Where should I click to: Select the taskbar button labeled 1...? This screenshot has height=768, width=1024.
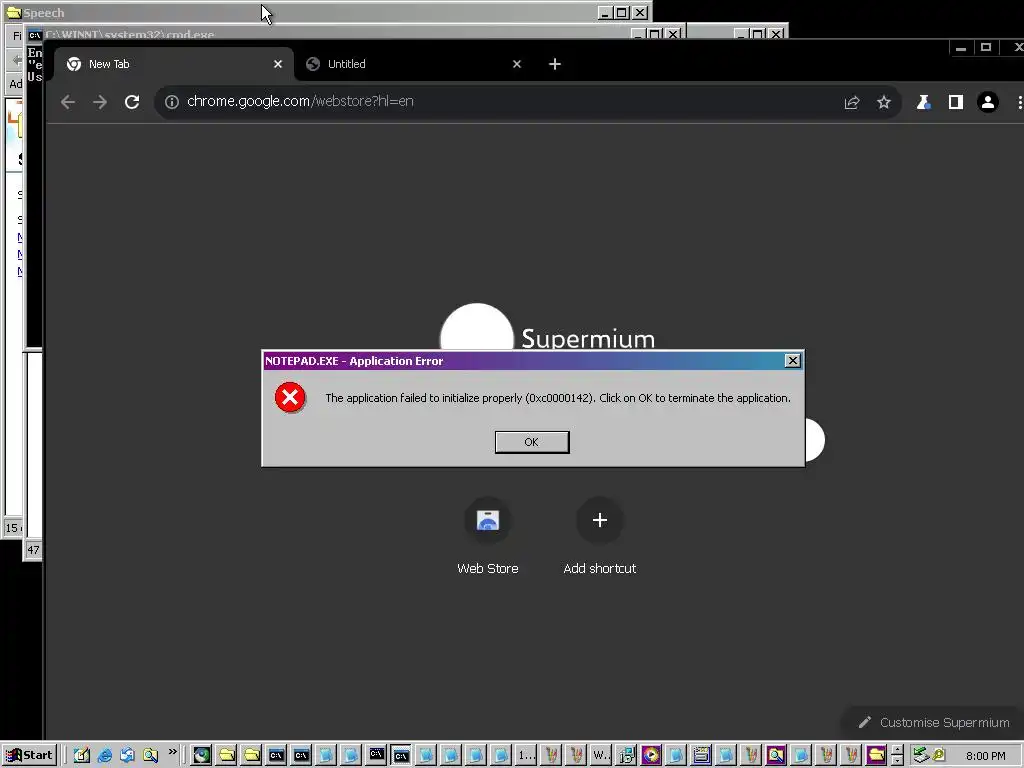click(526, 756)
